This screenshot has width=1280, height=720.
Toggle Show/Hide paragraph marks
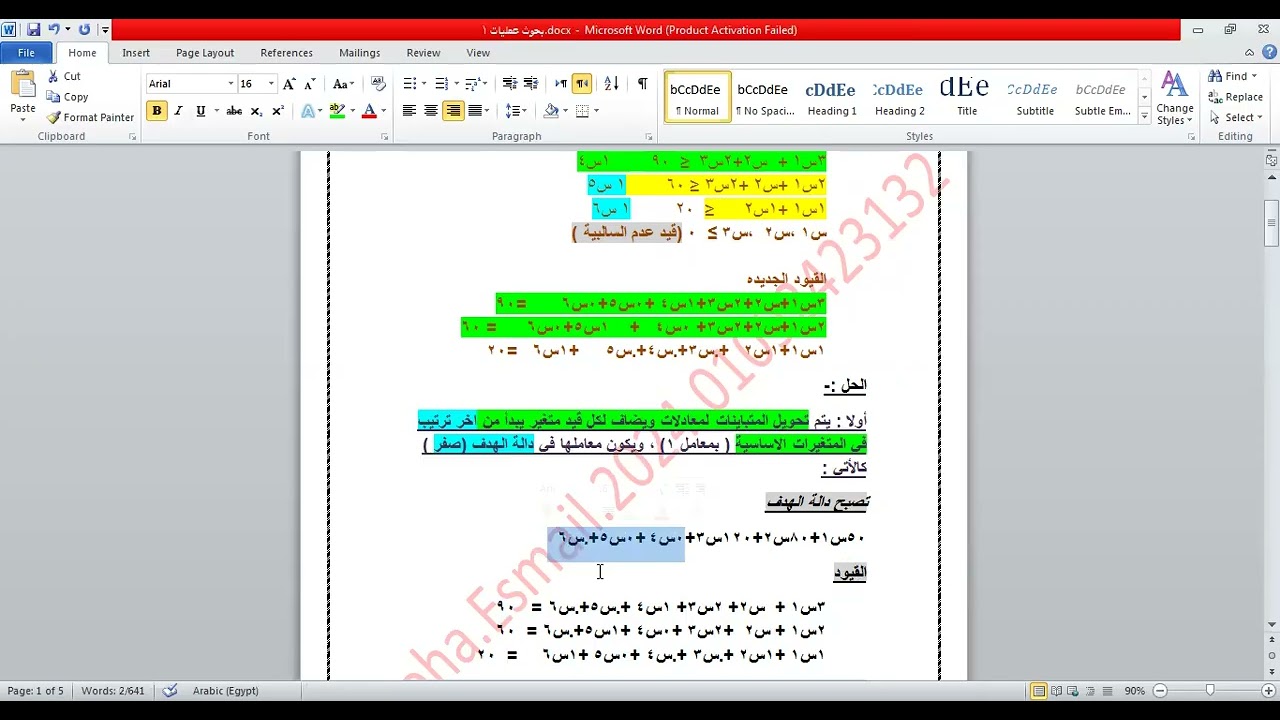coord(642,84)
